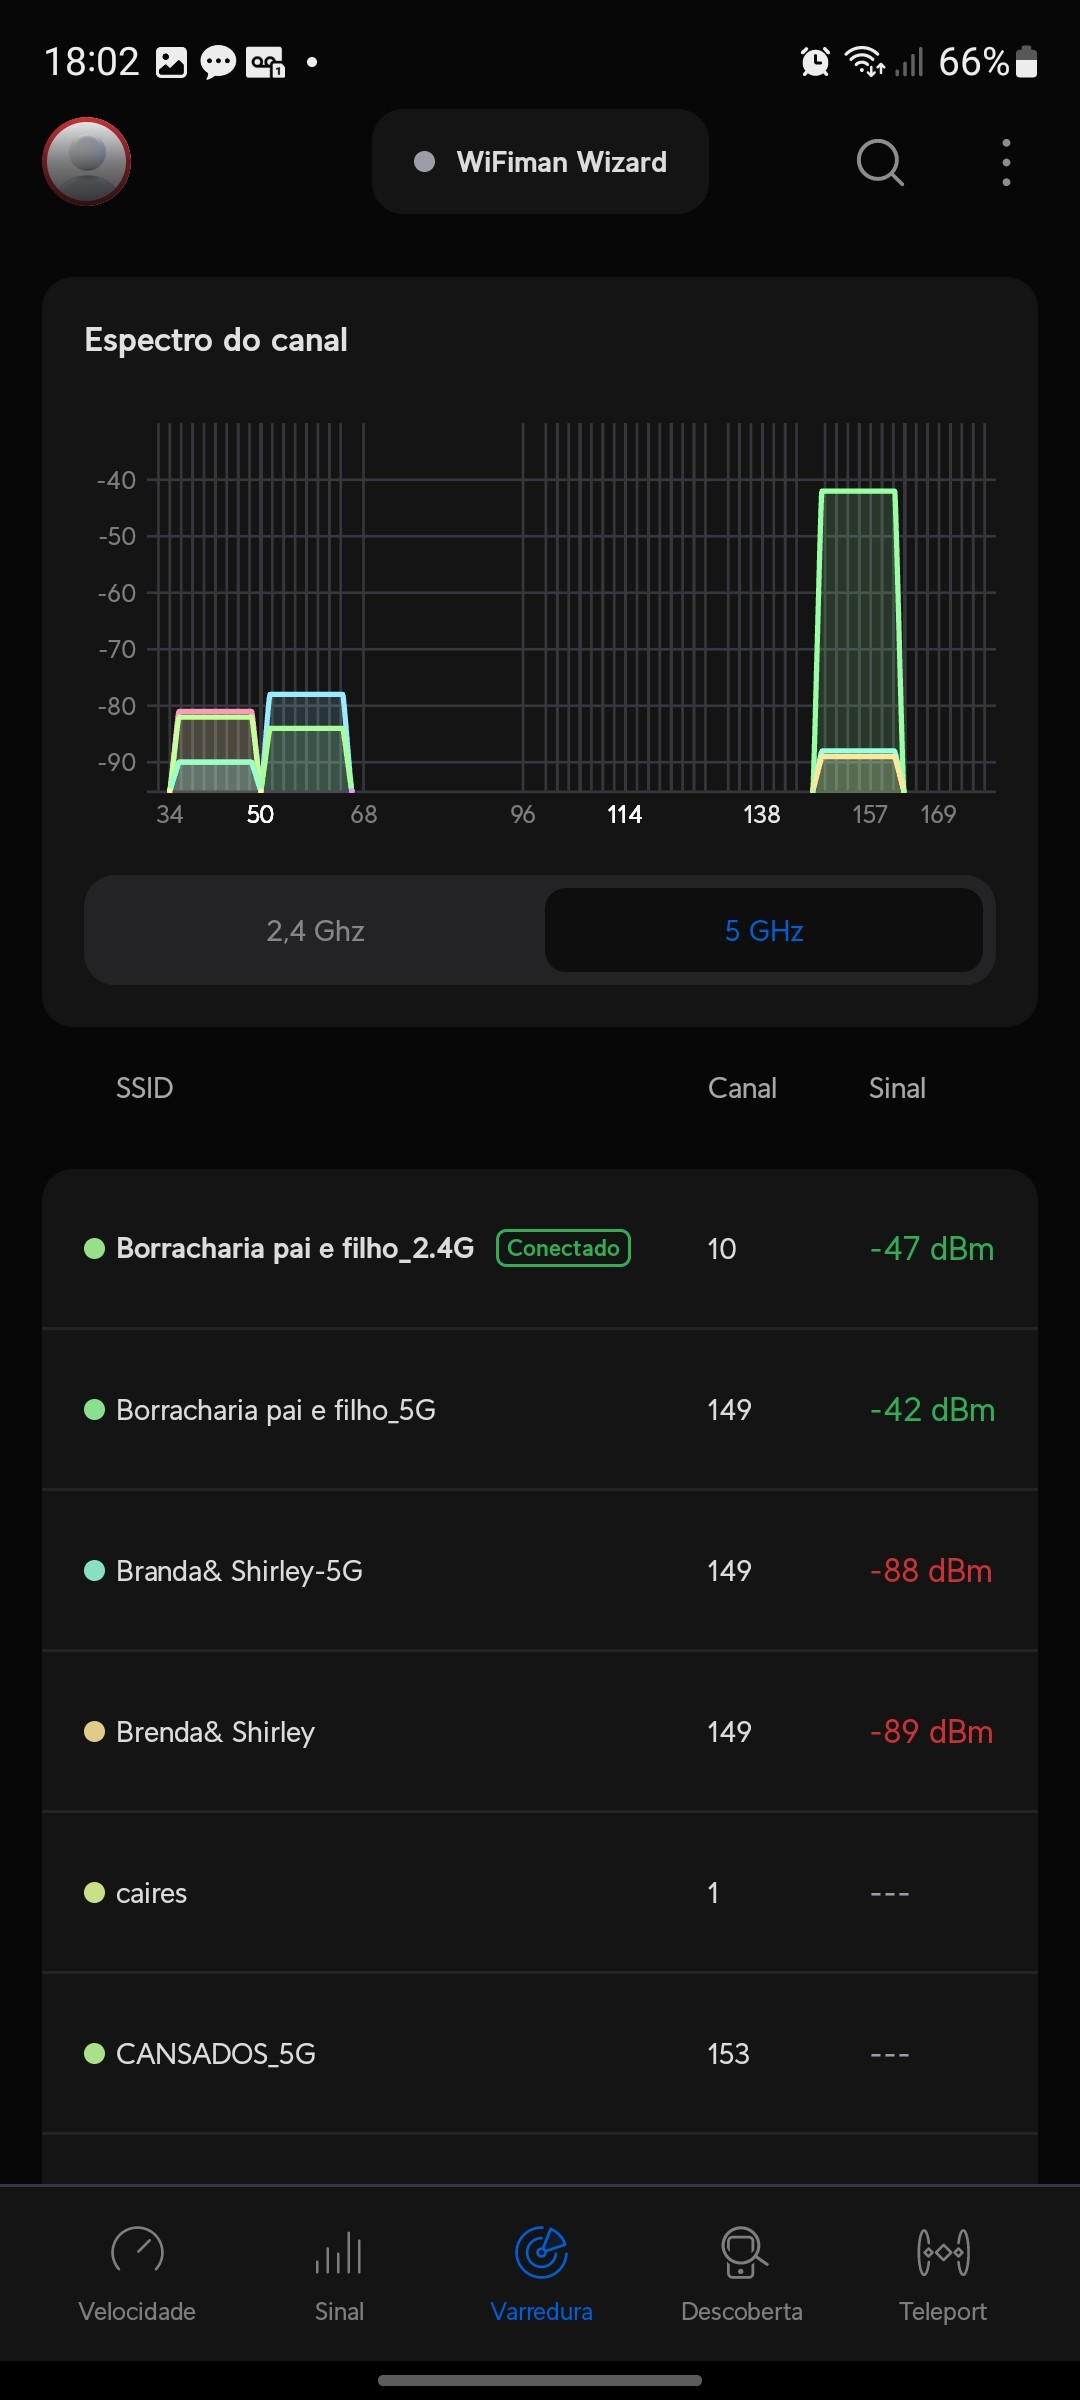Select the CANSADOS_5G network row
This screenshot has width=1080, height=2400.
[x=216, y=2054]
